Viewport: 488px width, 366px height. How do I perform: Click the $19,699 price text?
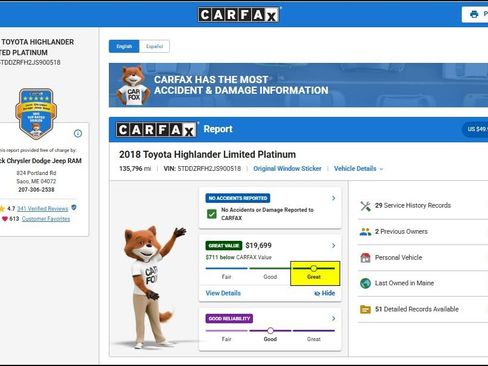click(x=258, y=246)
